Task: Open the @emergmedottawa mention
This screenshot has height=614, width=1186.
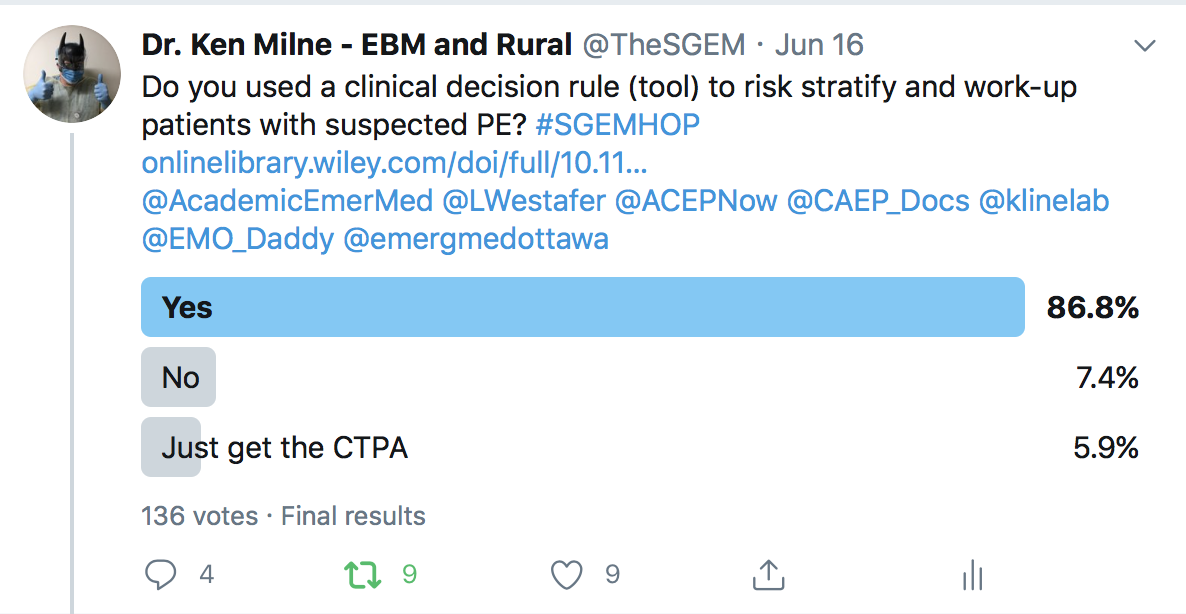Action: point(476,239)
